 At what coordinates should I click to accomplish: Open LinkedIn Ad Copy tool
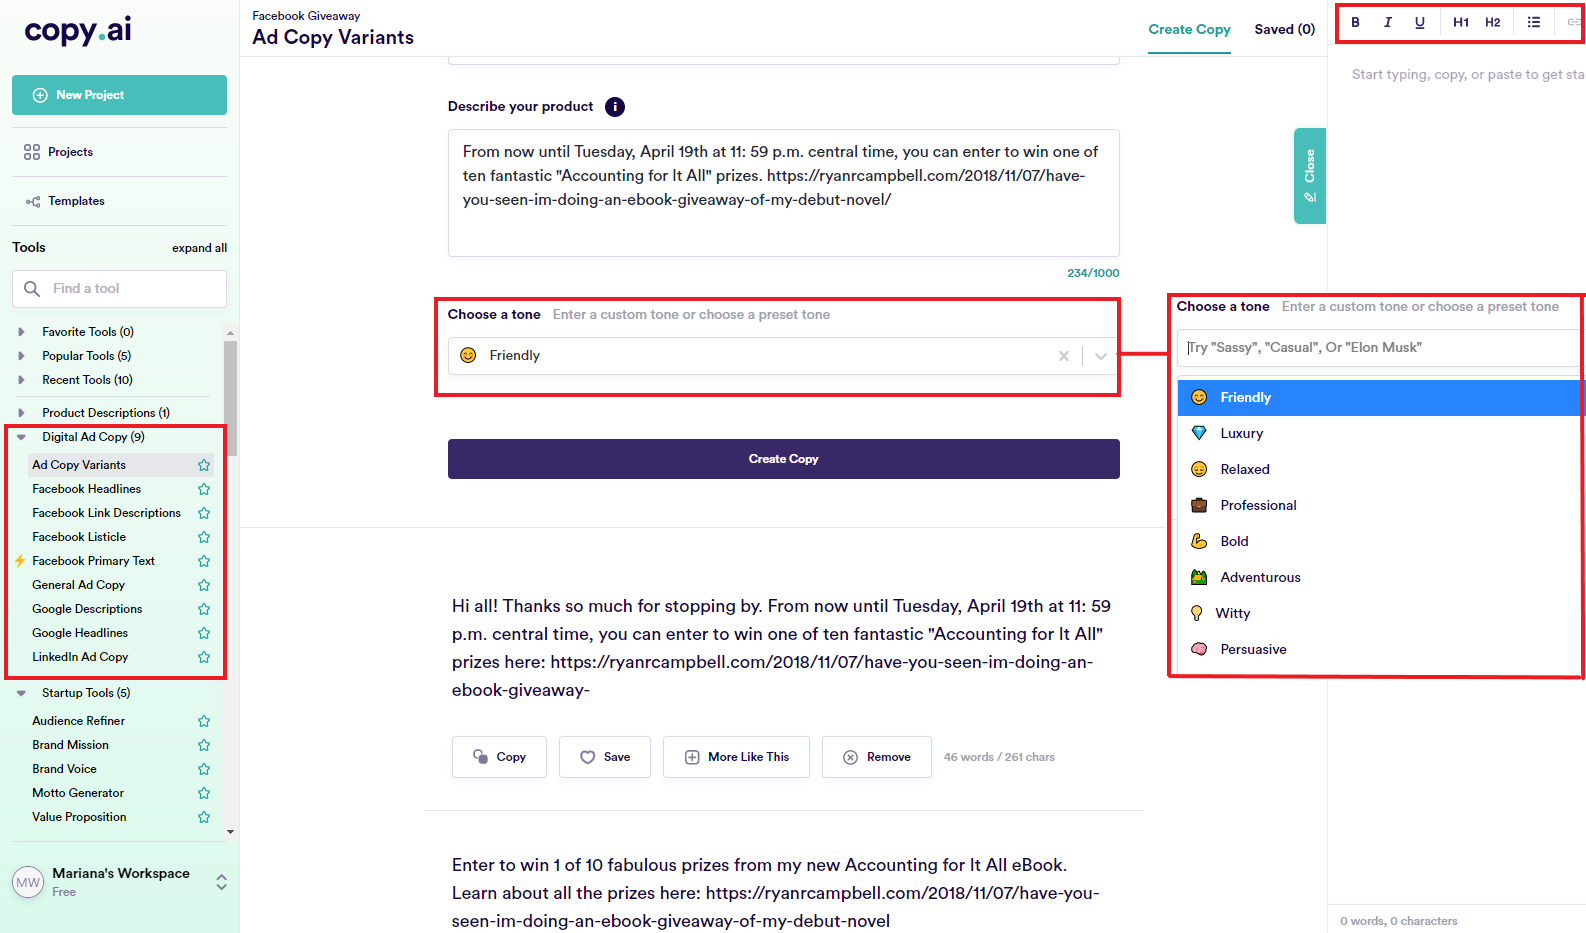coord(80,657)
